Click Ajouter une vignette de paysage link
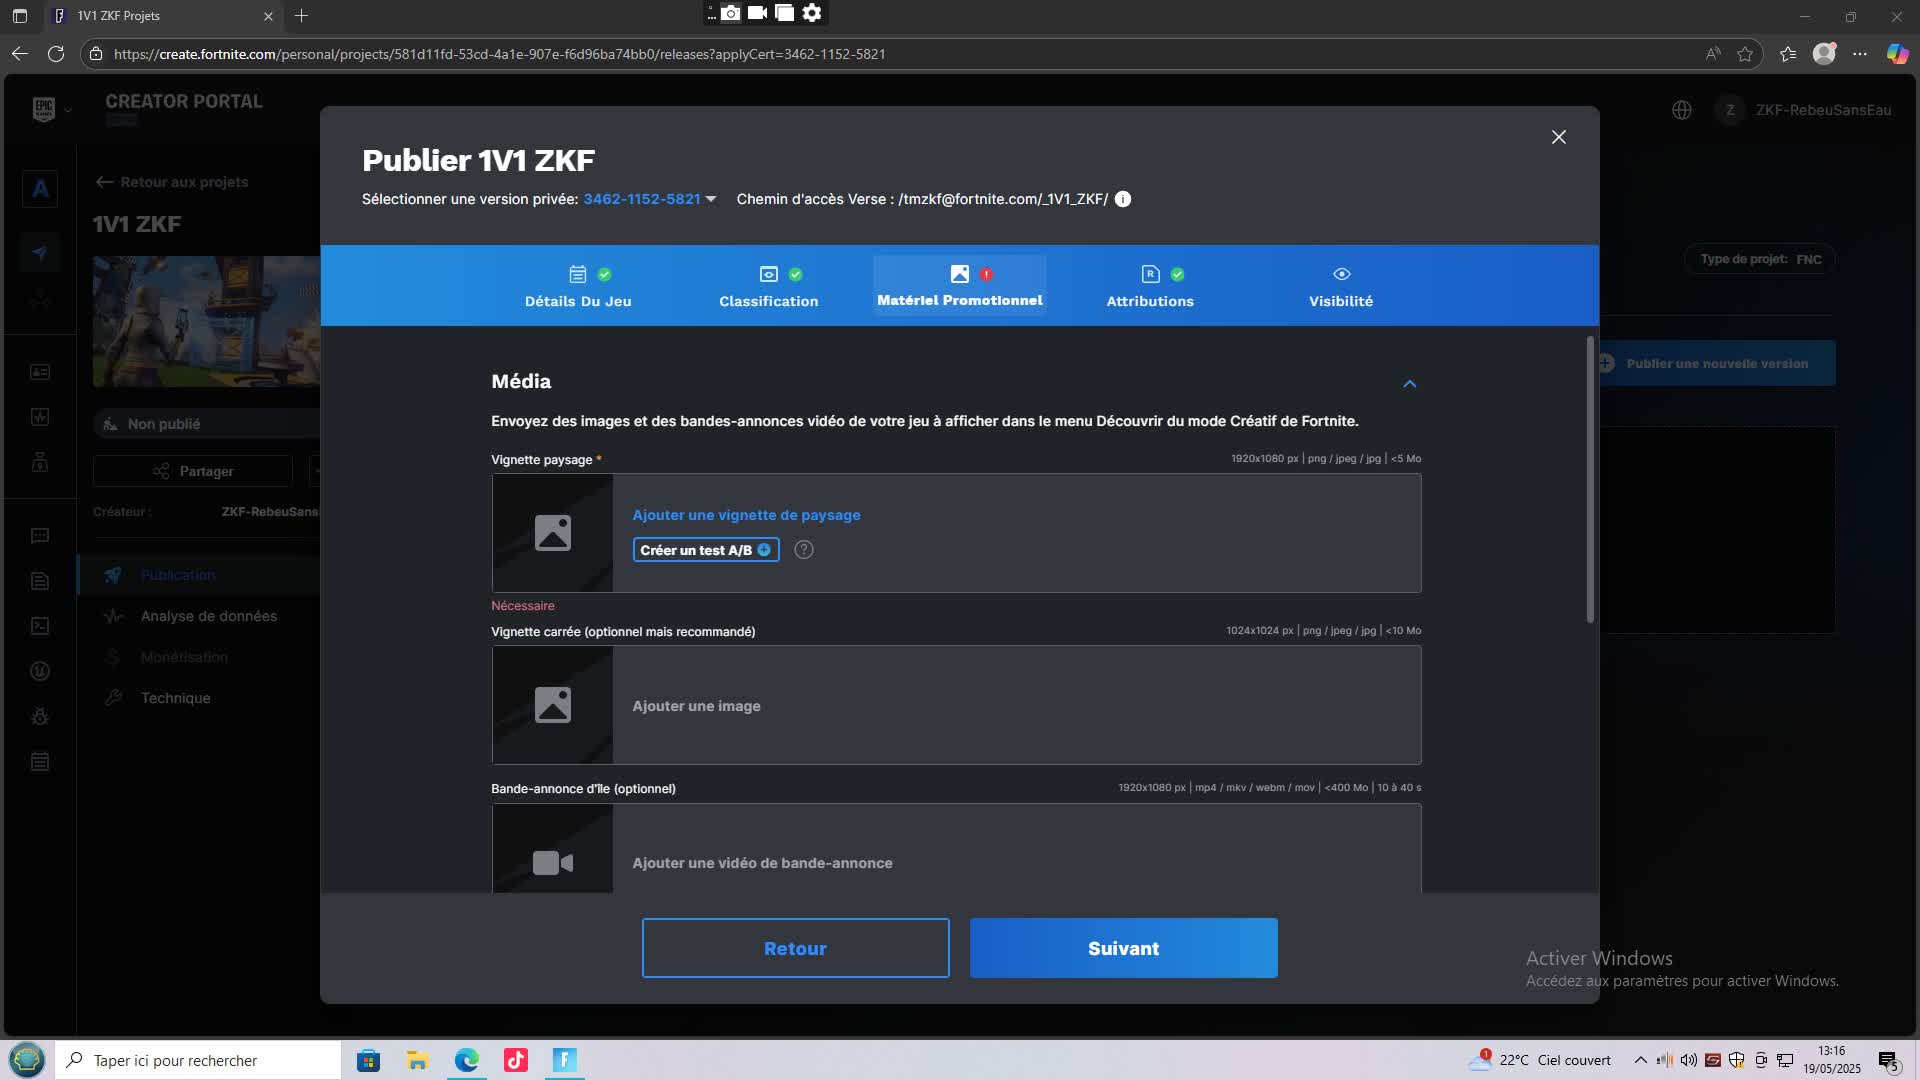1920x1080 pixels. coord(746,515)
